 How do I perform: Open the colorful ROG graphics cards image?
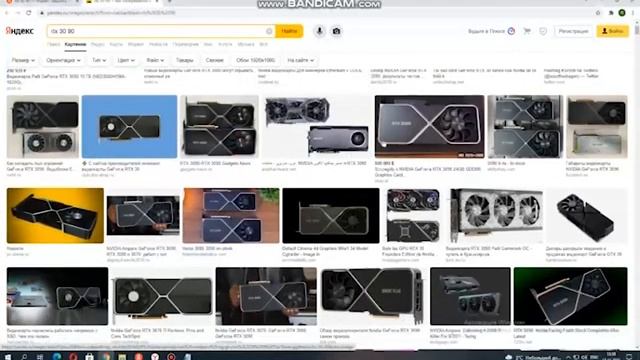[x=413, y=216]
